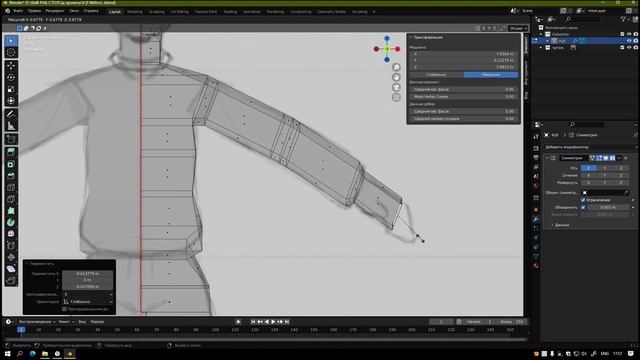Click the Локально button in Transform panel
The image size is (640, 360).
pos(491,75)
